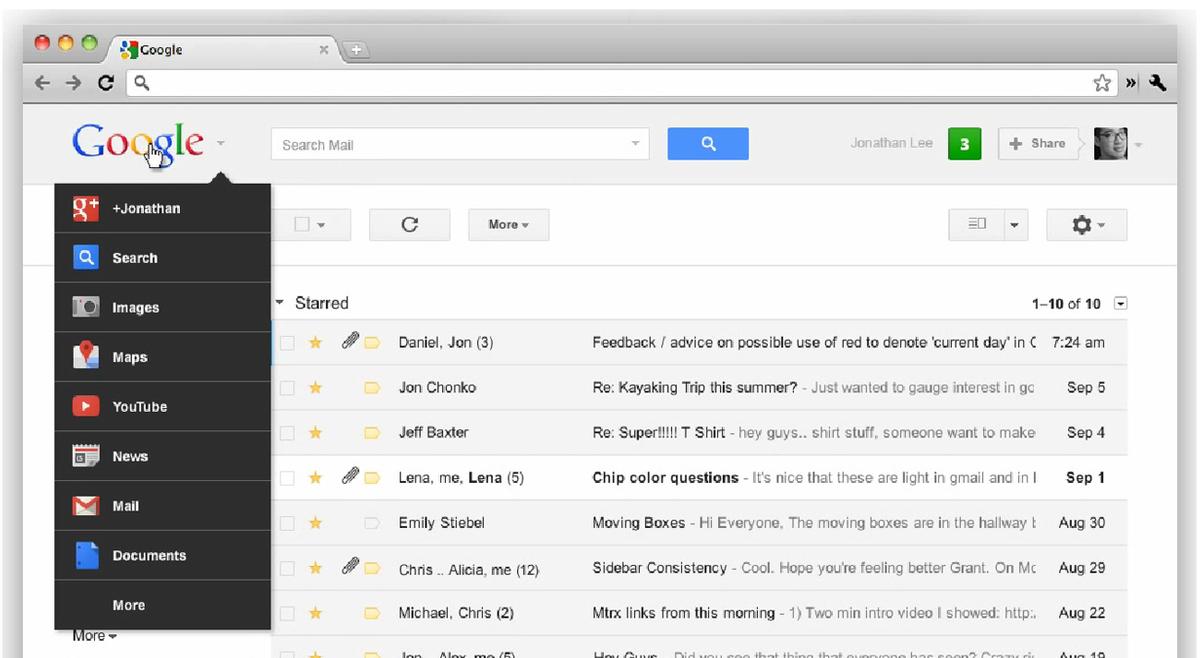
Task: Expand the More link below the dark menu
Action: (94, 636)
